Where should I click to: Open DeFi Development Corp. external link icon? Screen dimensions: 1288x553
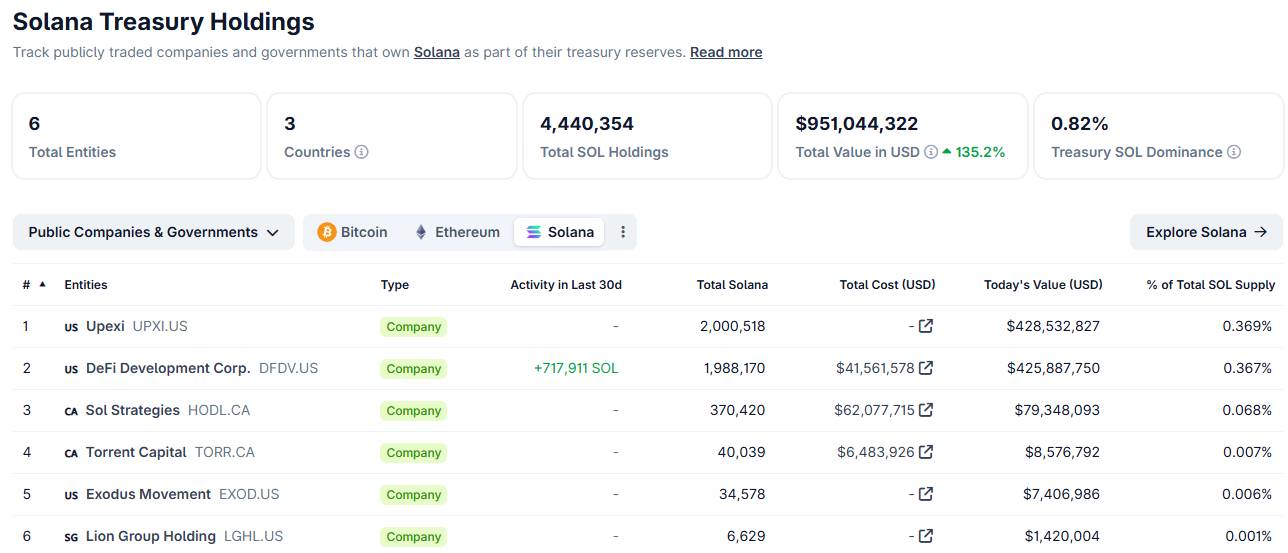click(926, 368)
